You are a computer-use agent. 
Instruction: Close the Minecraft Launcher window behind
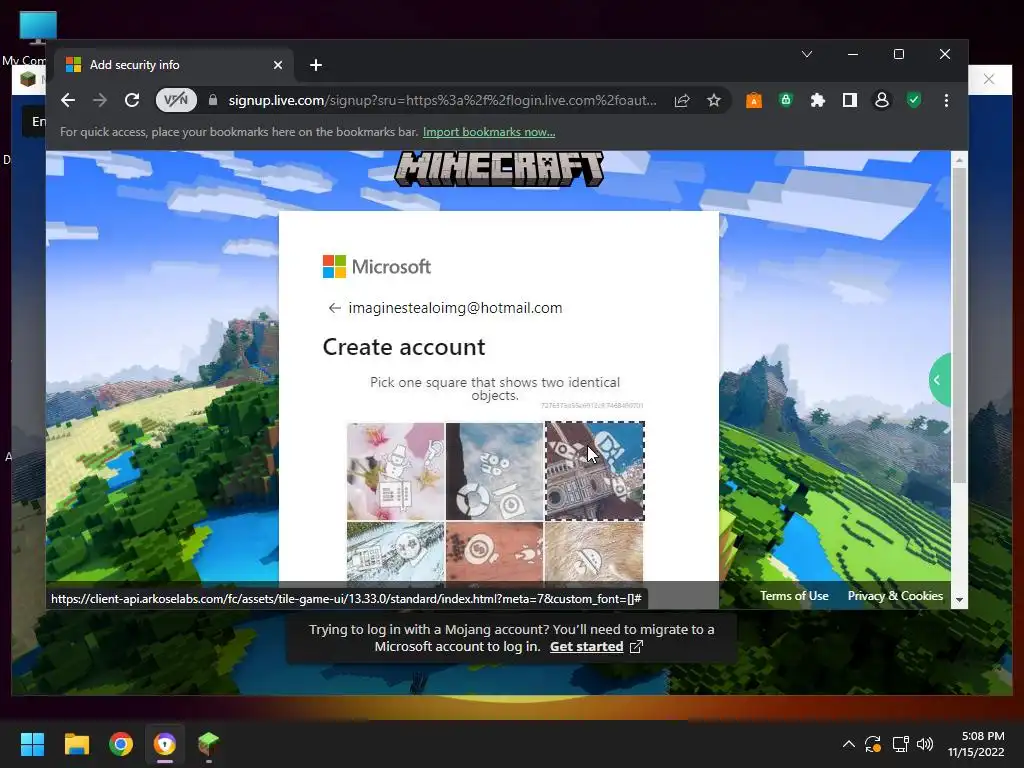(x=989, y=79)
